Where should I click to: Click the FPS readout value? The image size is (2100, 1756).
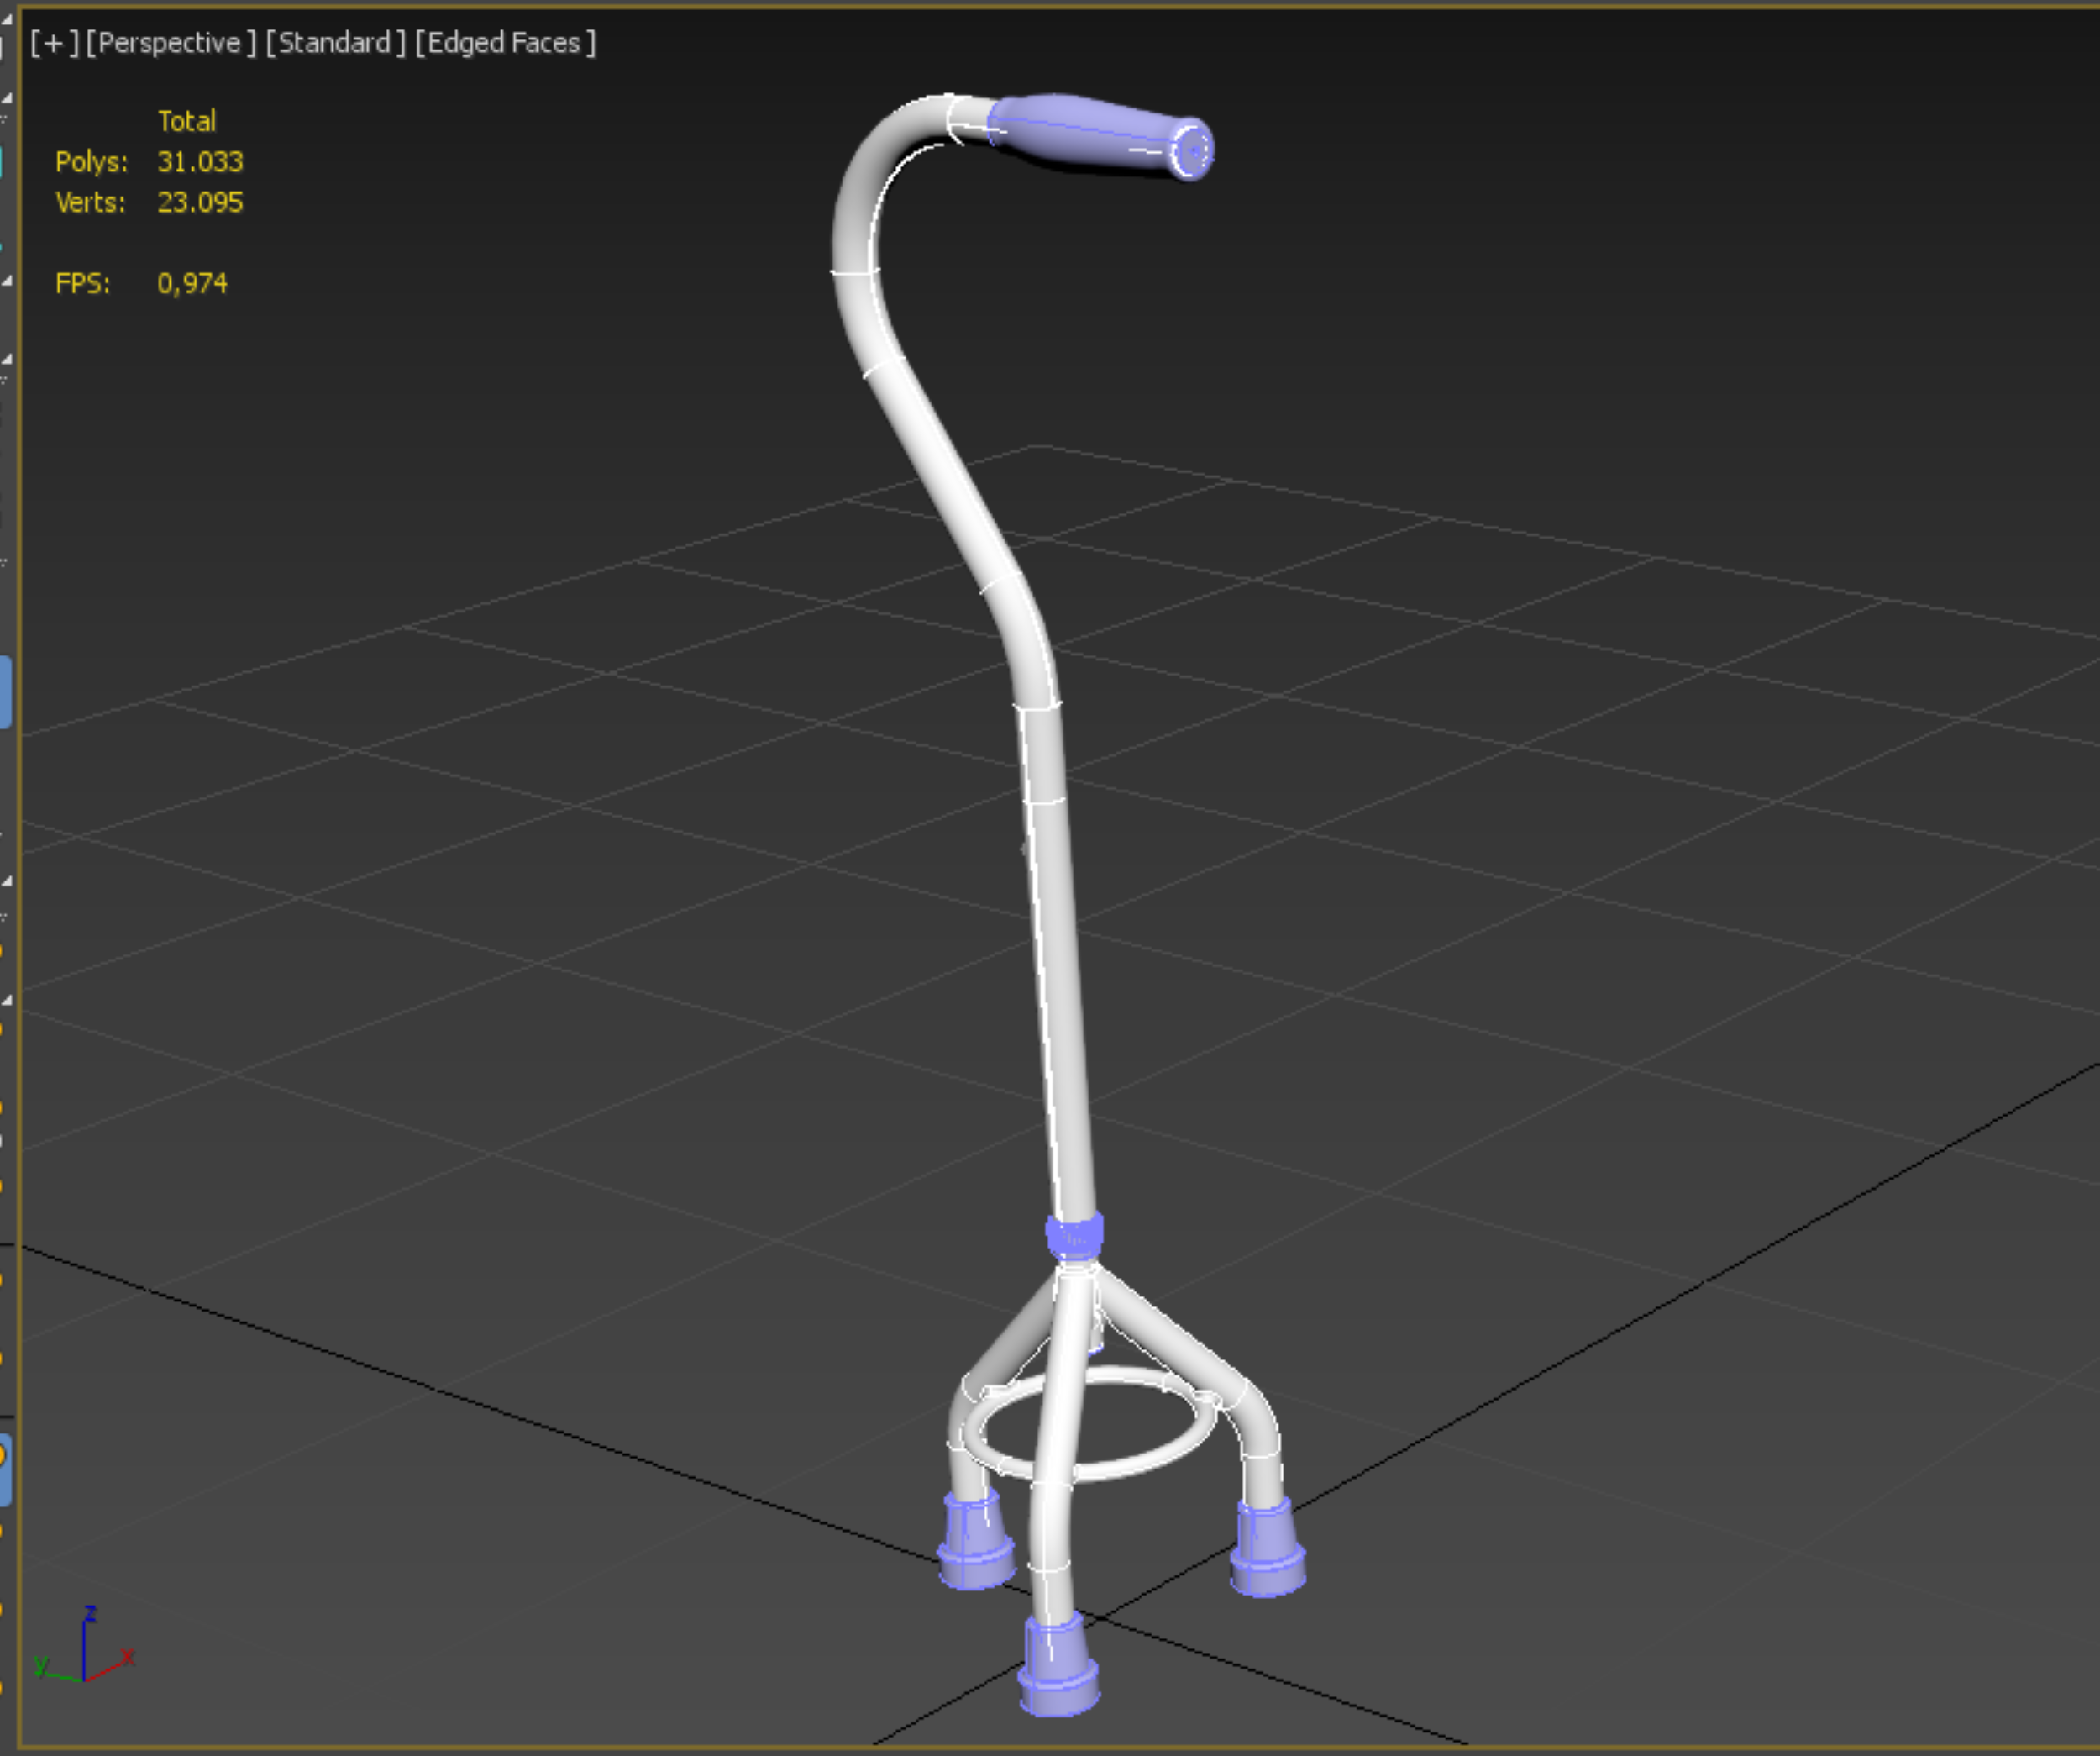point(192,284)
